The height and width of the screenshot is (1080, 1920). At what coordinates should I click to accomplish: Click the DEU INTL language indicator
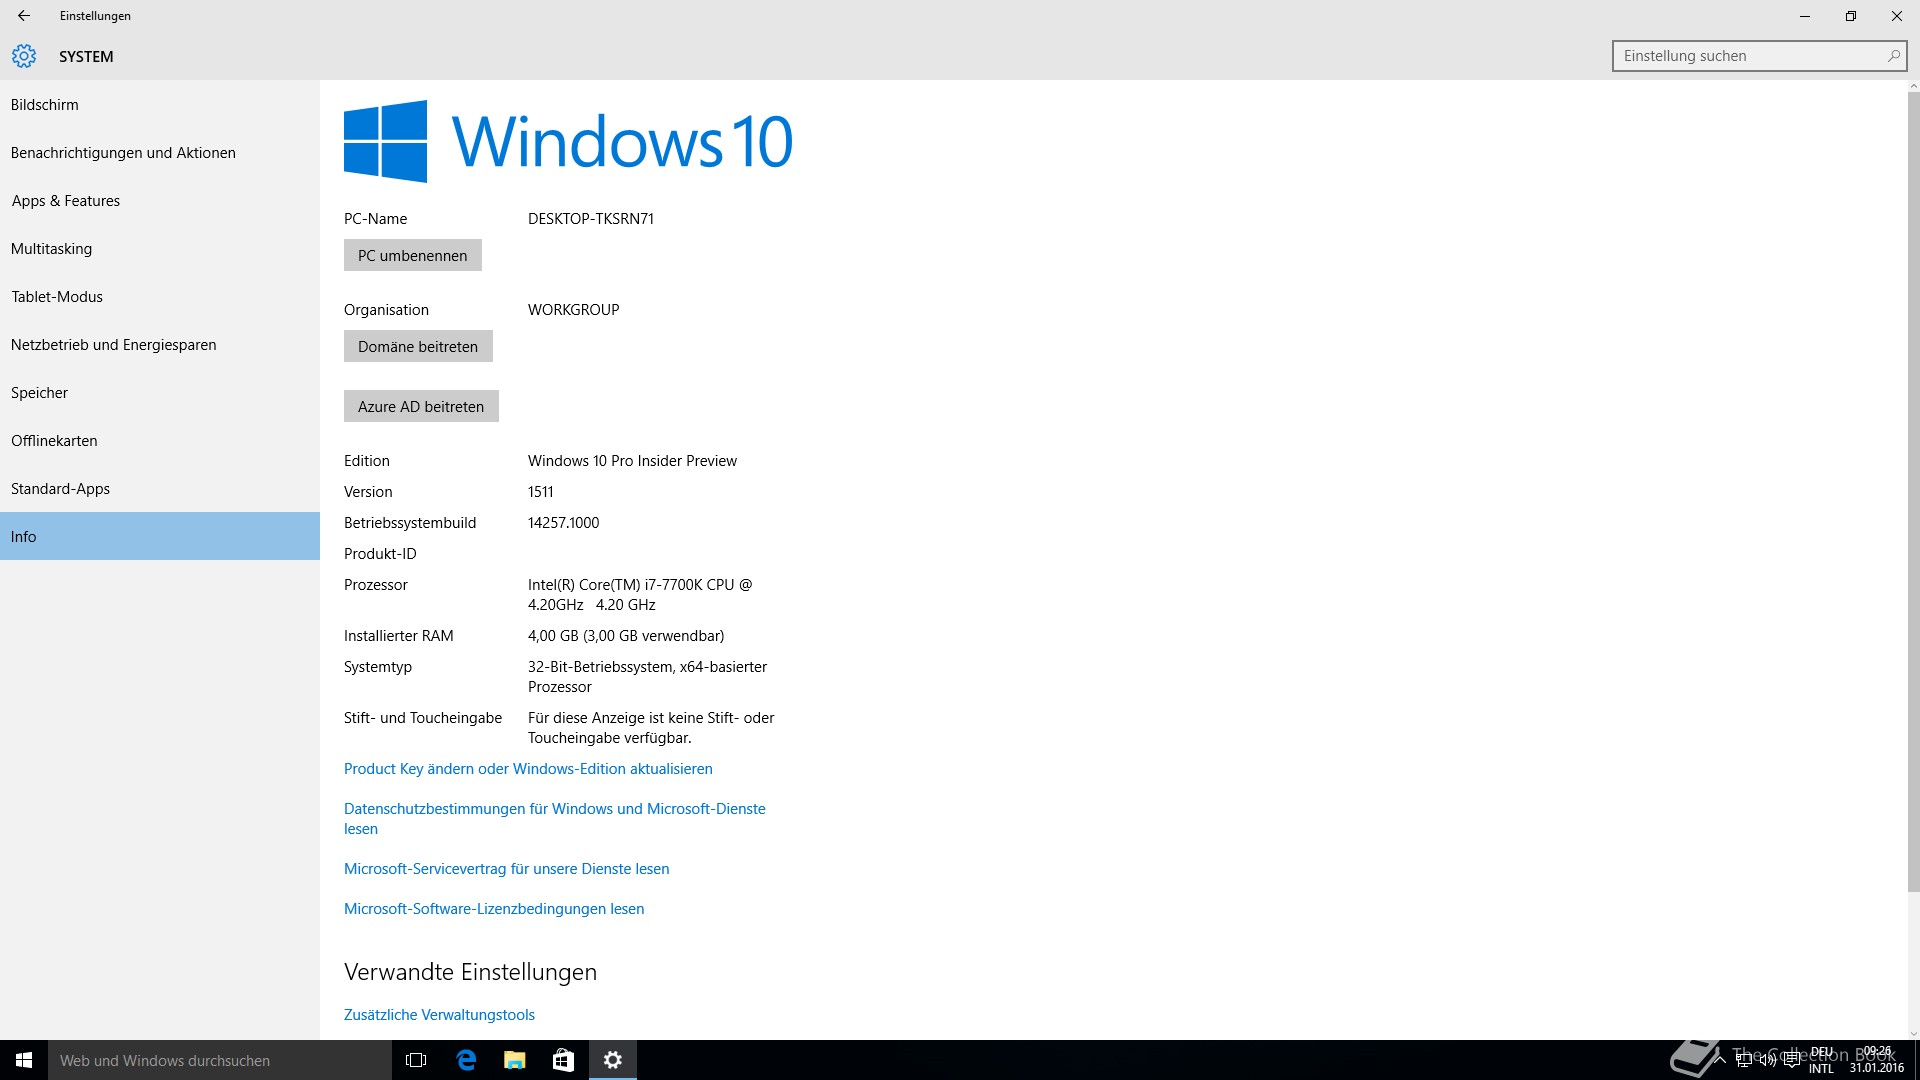click(x=1822, y=1060)
